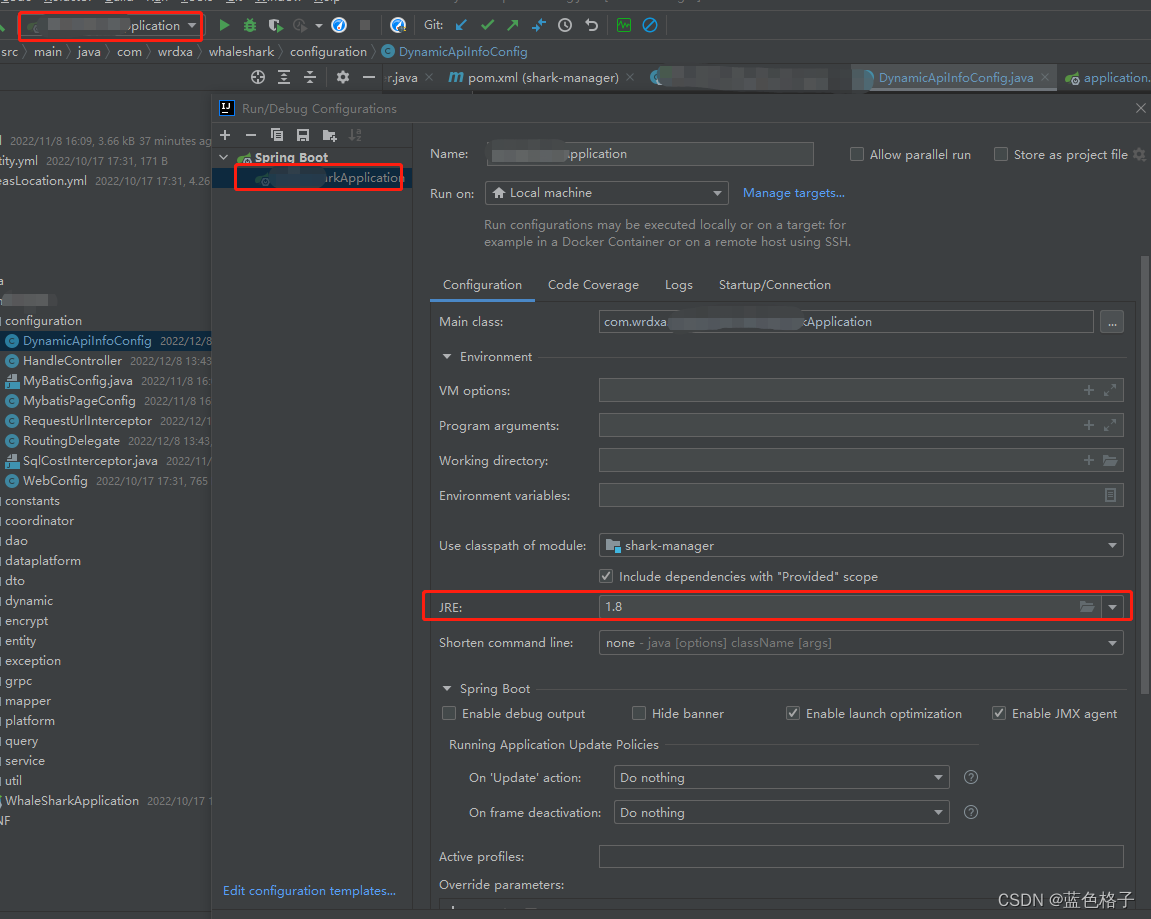This screenshot has height=919, width=1151.
Task: Open Startup/Connection tab
Action: (774, 285)
